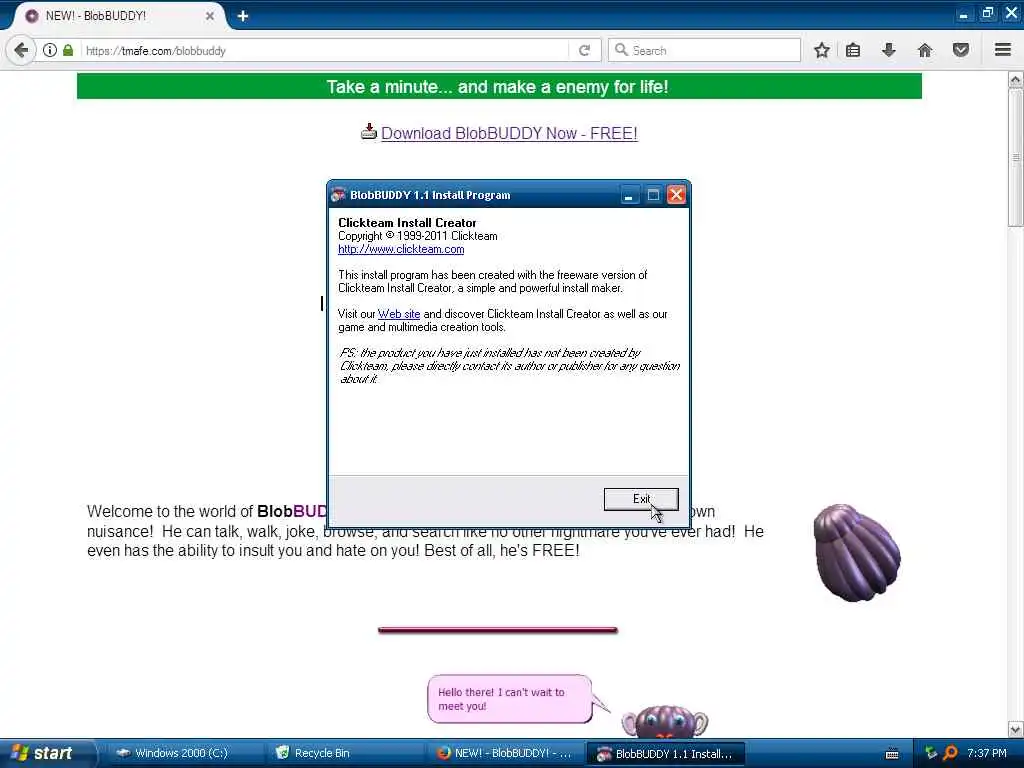Select BlobBUDDY 1.1 Install taskbar item

665,754
